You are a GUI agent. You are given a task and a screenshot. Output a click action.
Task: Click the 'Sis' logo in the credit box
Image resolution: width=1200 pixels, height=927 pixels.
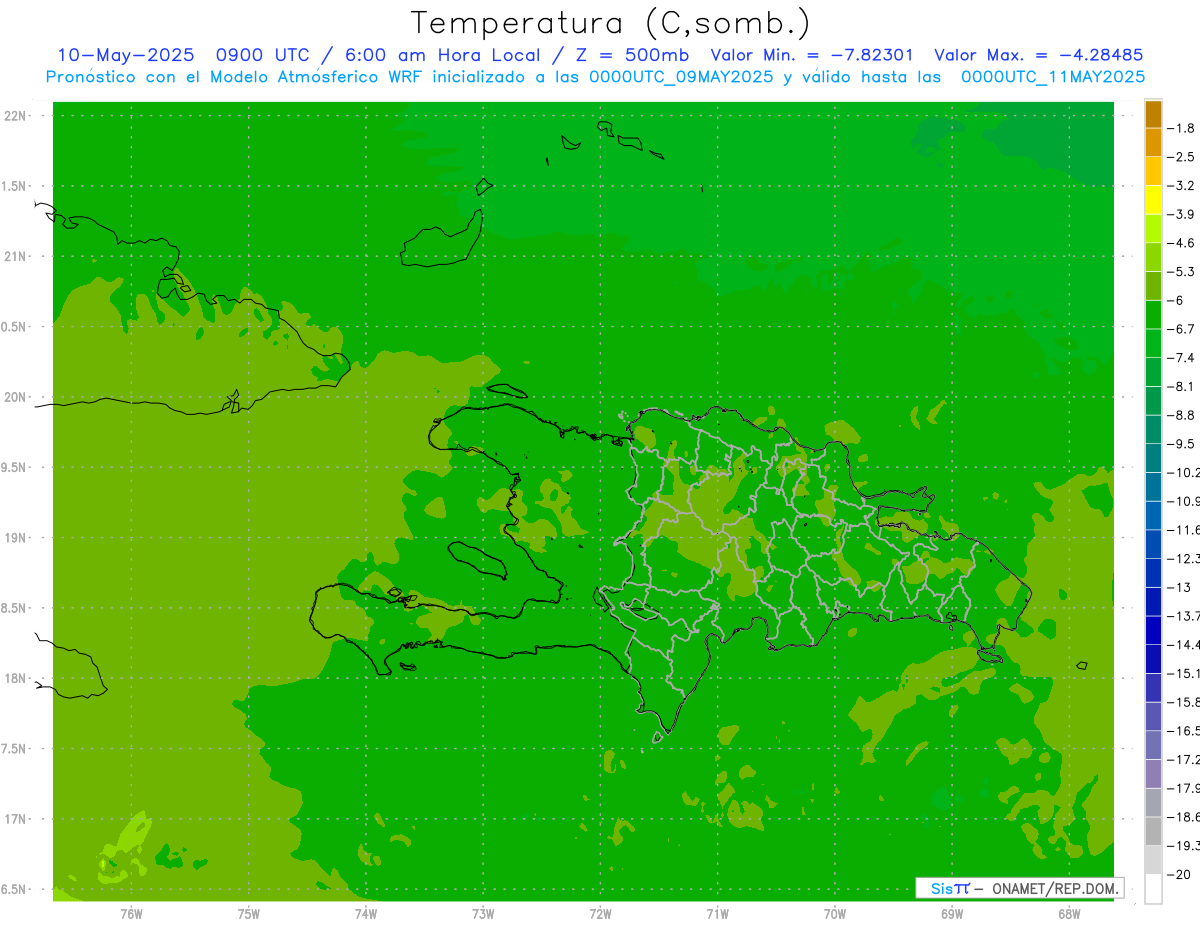click(x=942, y=888)
